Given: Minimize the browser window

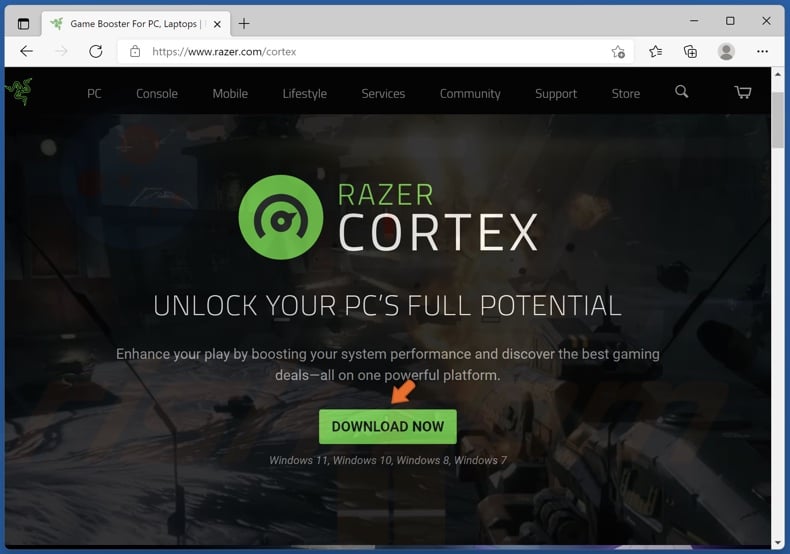Looking at the screenshot, I should point(694,21).
